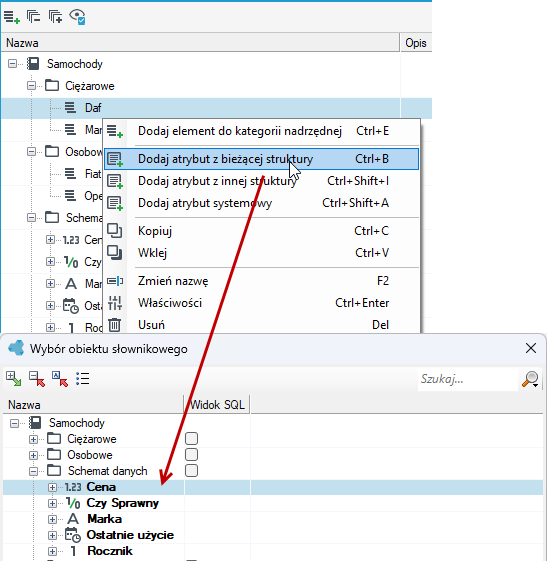
Task: Click the trash icon beside Usuń
Action: (114, 325)
